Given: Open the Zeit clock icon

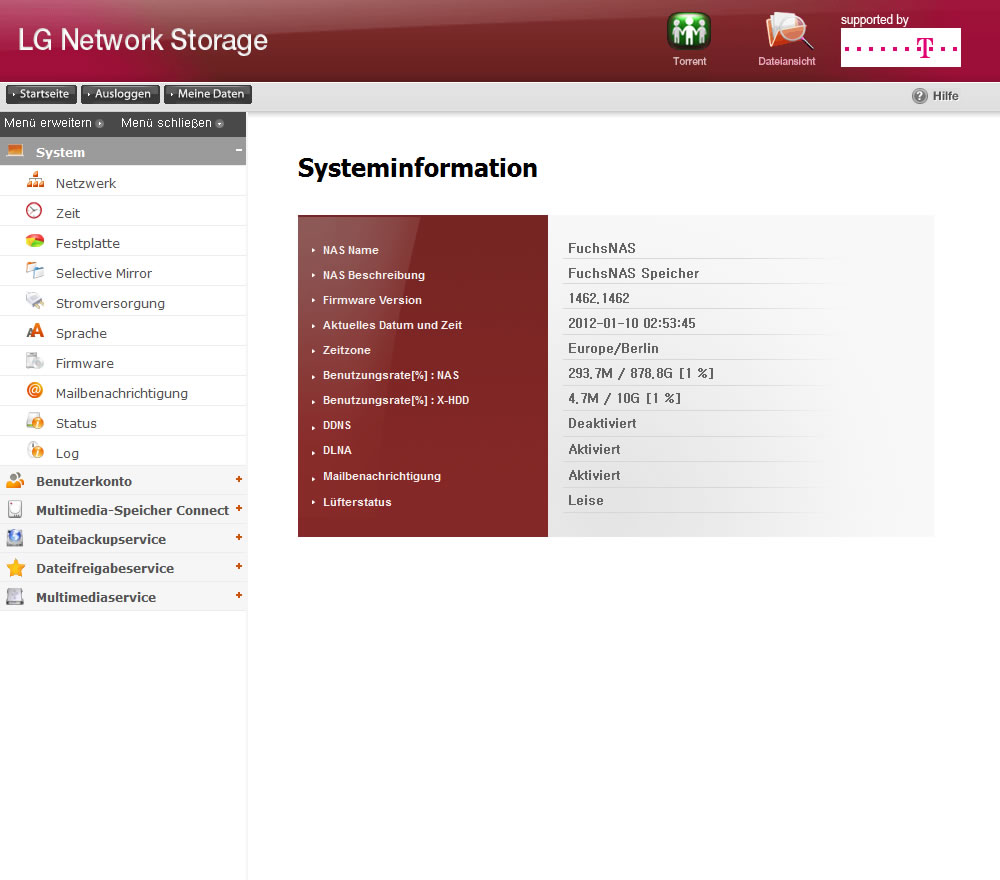Looking at the screenshot, I should pos(35,212).
